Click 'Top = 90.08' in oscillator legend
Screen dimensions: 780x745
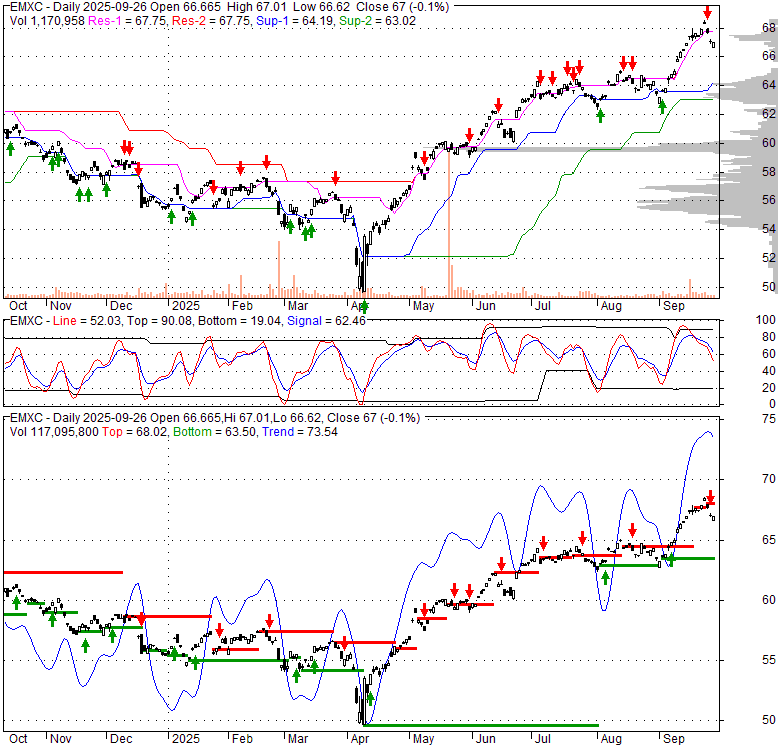[x=159, y=321]
